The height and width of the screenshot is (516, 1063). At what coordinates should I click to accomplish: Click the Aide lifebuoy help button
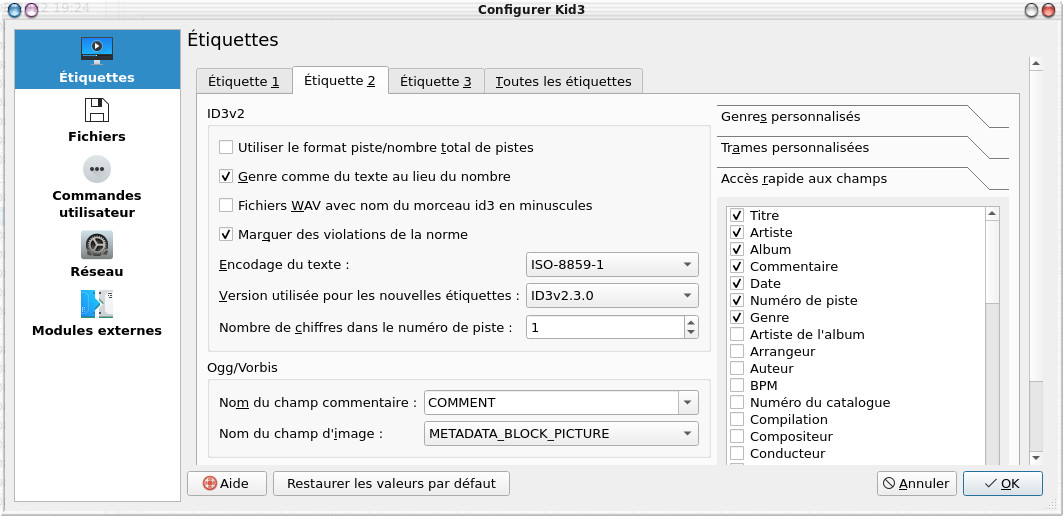point(227,483)
